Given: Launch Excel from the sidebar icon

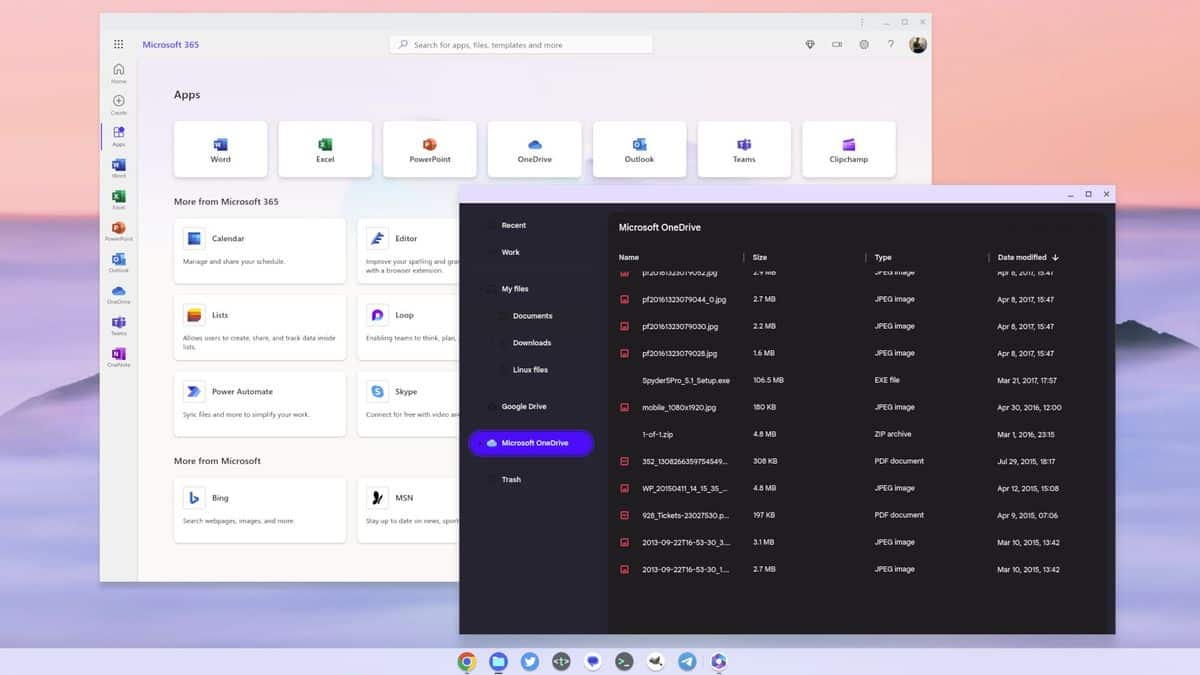Looking at the screenshot, I should (x=118, y=198).
